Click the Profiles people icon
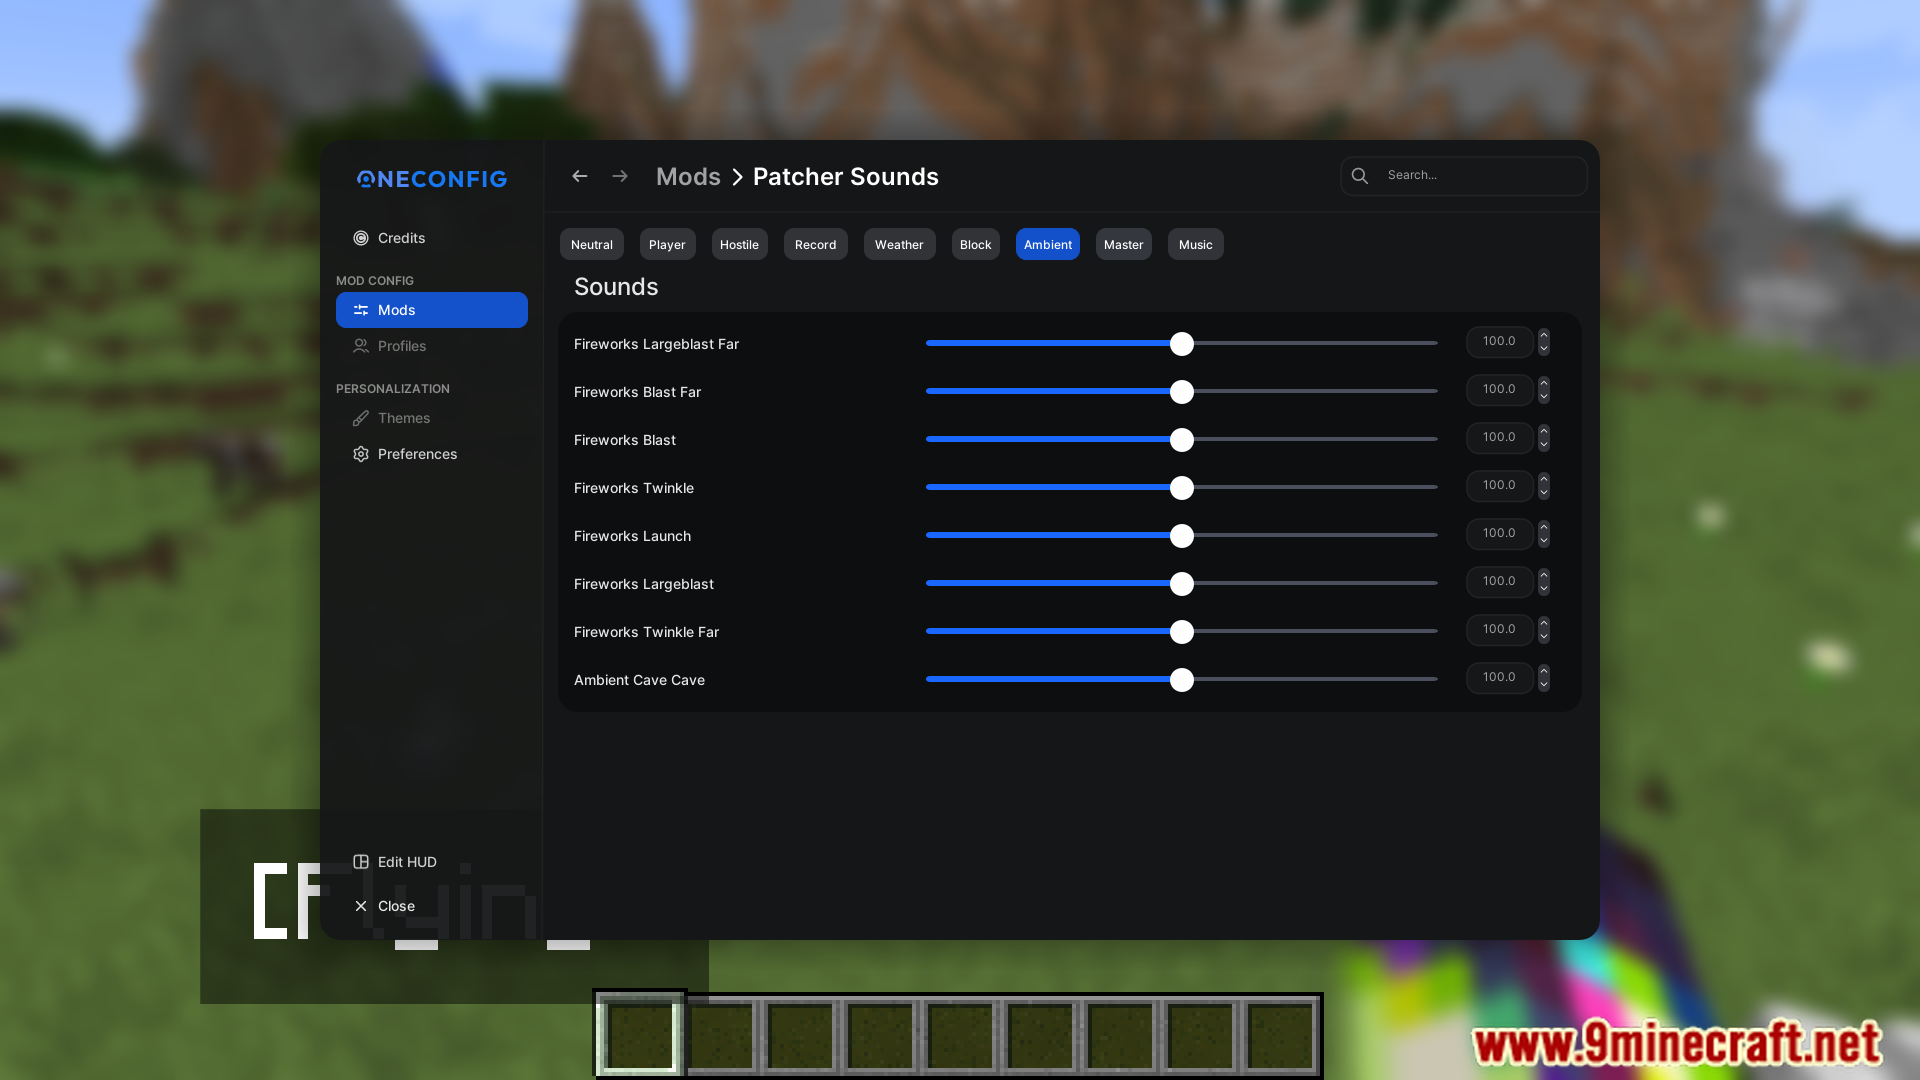This screenshot has height=1080, width=1920. pos(361,346)
